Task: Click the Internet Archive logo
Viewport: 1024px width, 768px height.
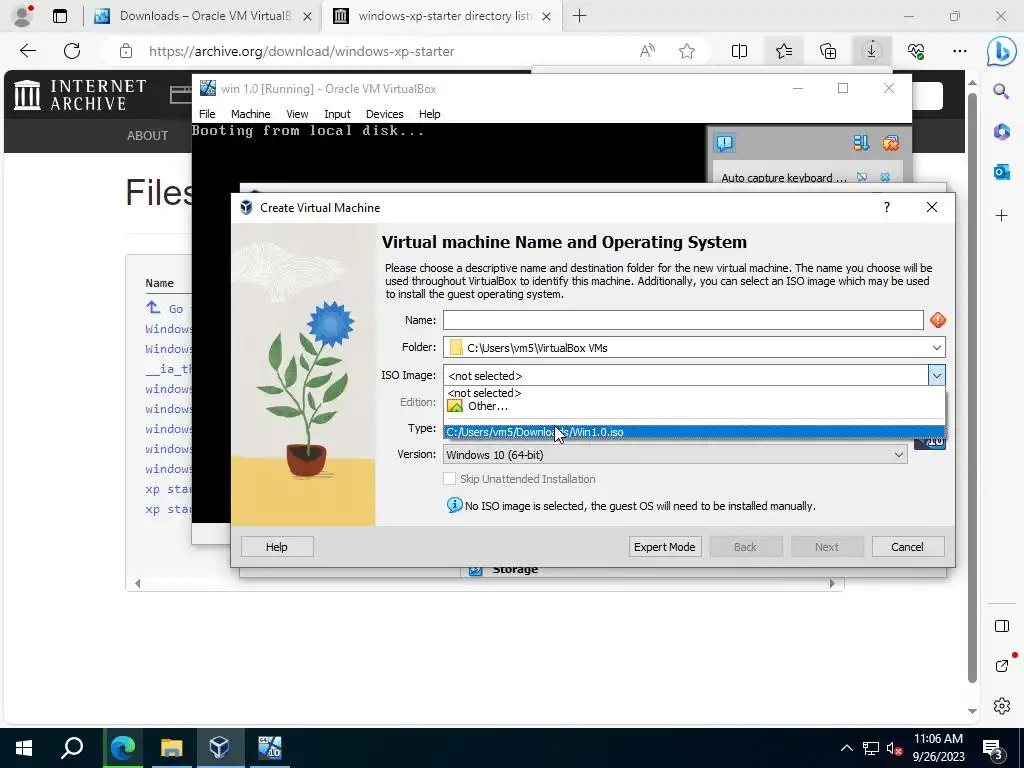Action: [80, 95]
